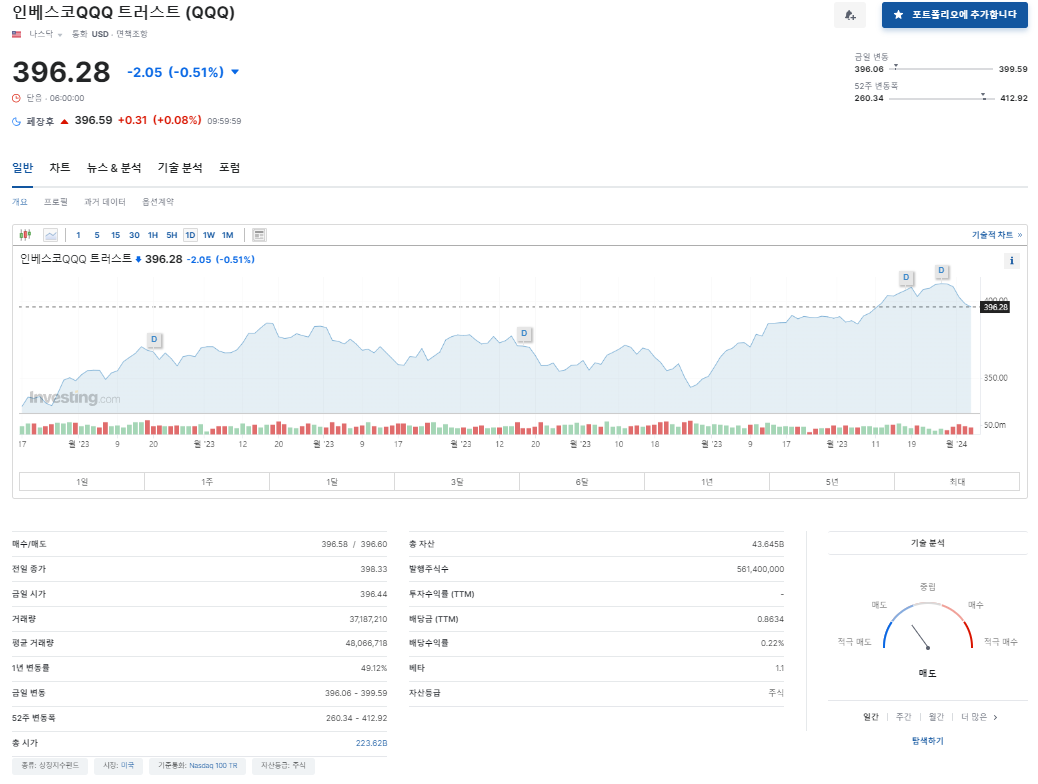Click the 거래량 value 37,187,210
The width and height of the screenshot is (1038, 784).
368,618
